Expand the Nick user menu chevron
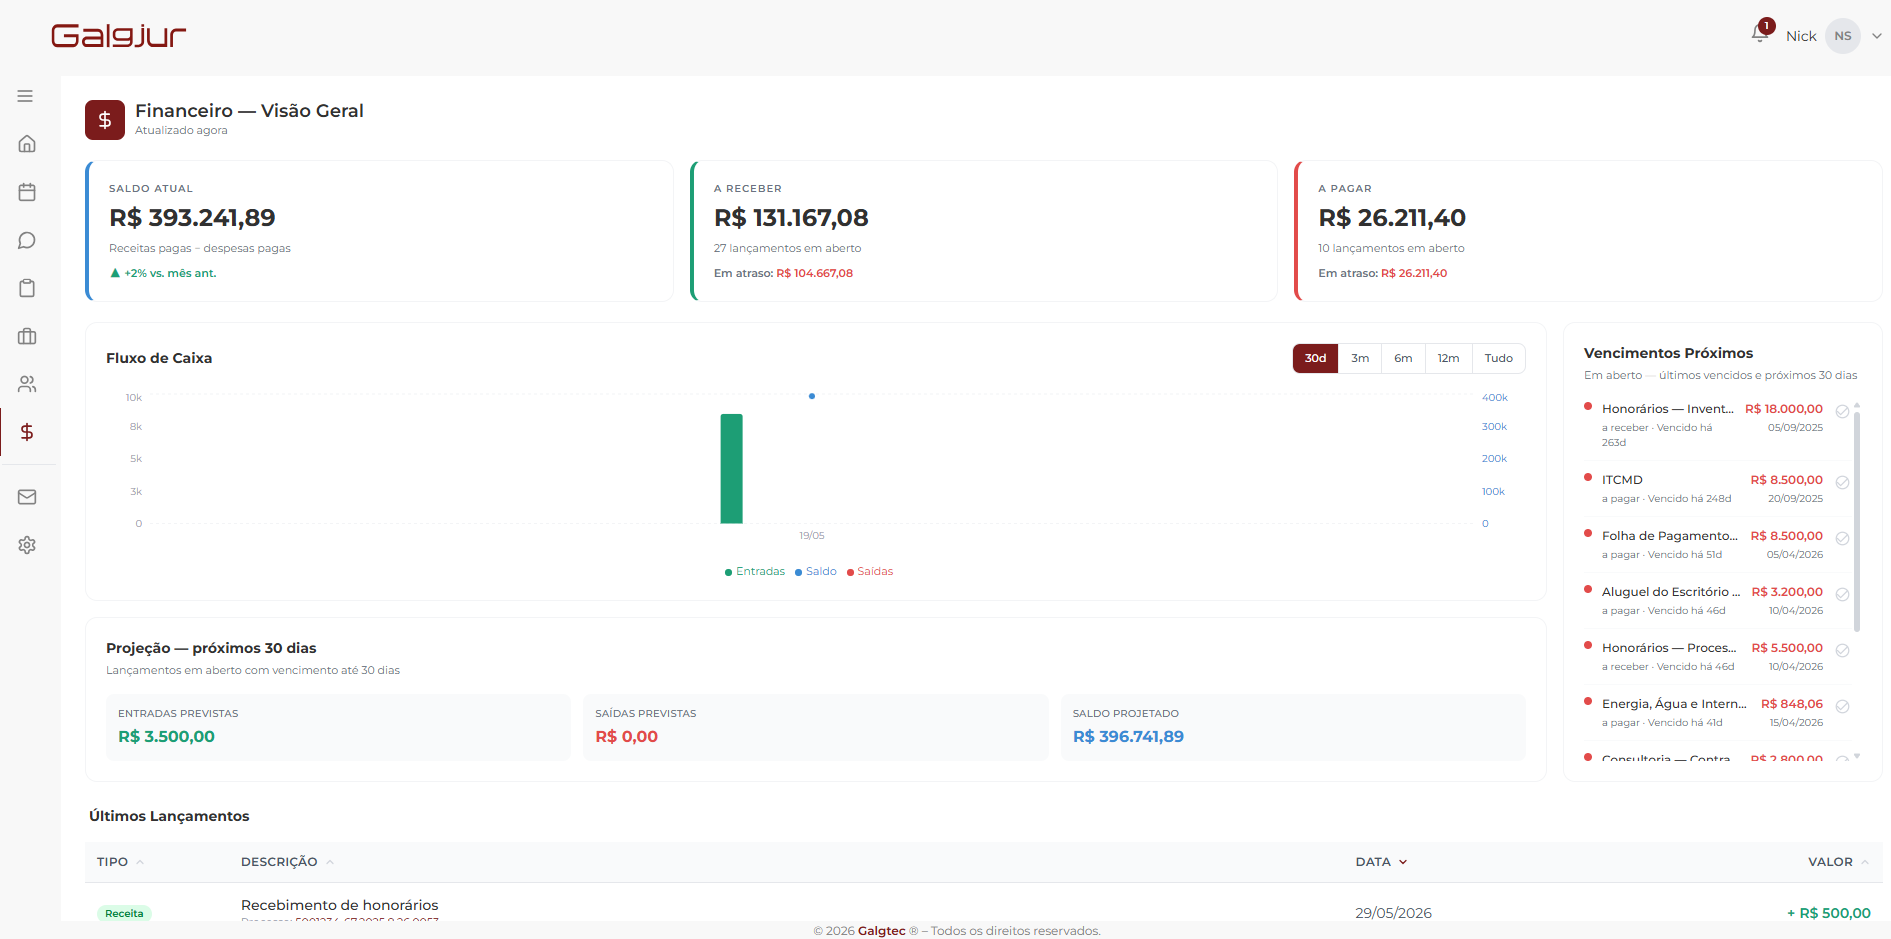Screen dimensions: 1891x939 [x=1877, y=36]
